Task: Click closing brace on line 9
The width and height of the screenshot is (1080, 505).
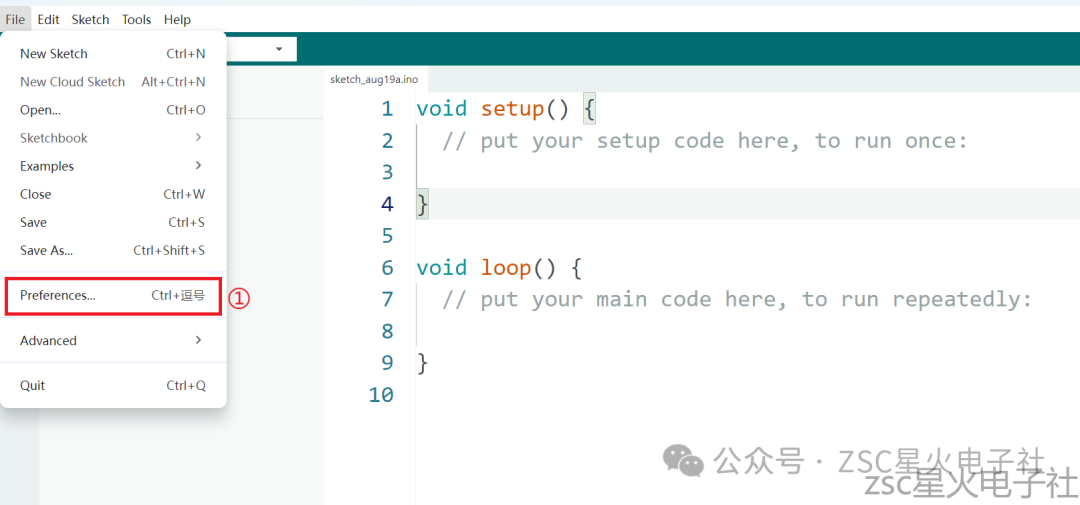Action: click(422, 363)
